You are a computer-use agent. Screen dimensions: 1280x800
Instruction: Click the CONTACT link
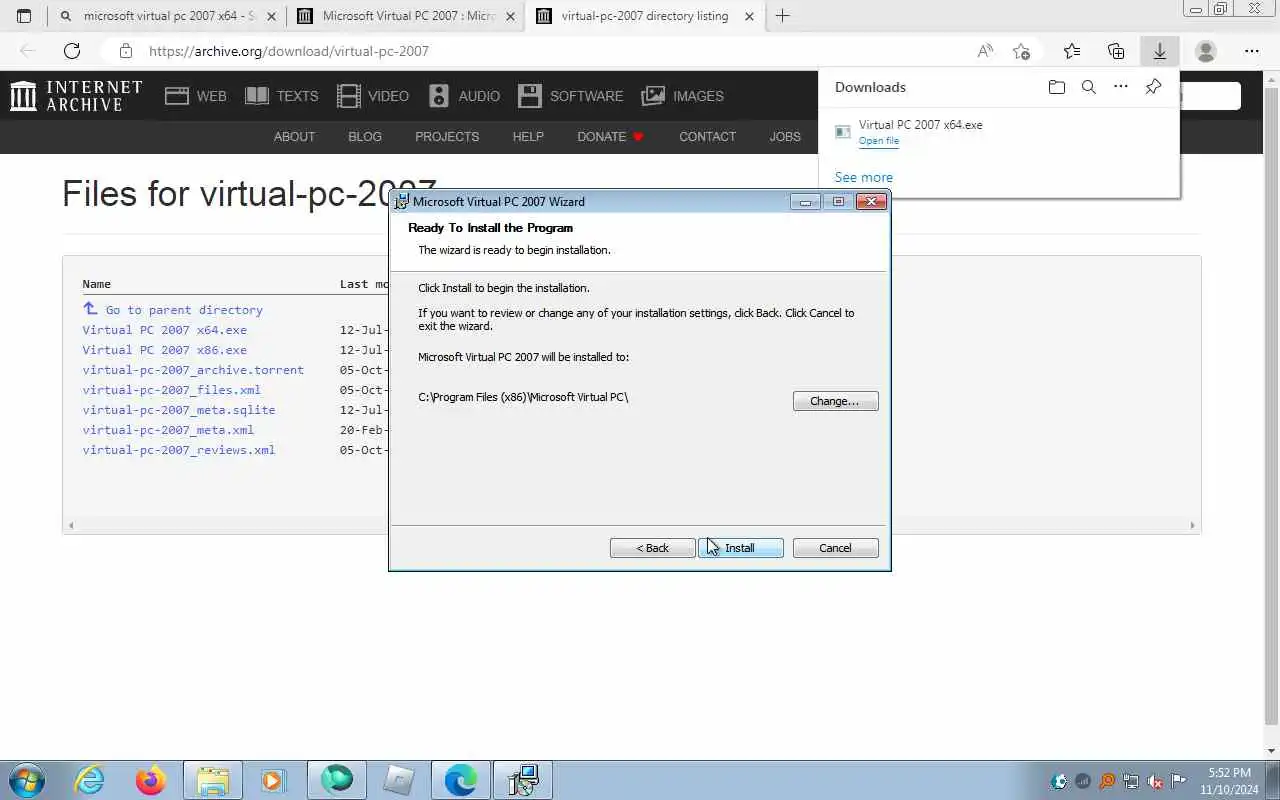pyautogui.click(x=707, y=137)
